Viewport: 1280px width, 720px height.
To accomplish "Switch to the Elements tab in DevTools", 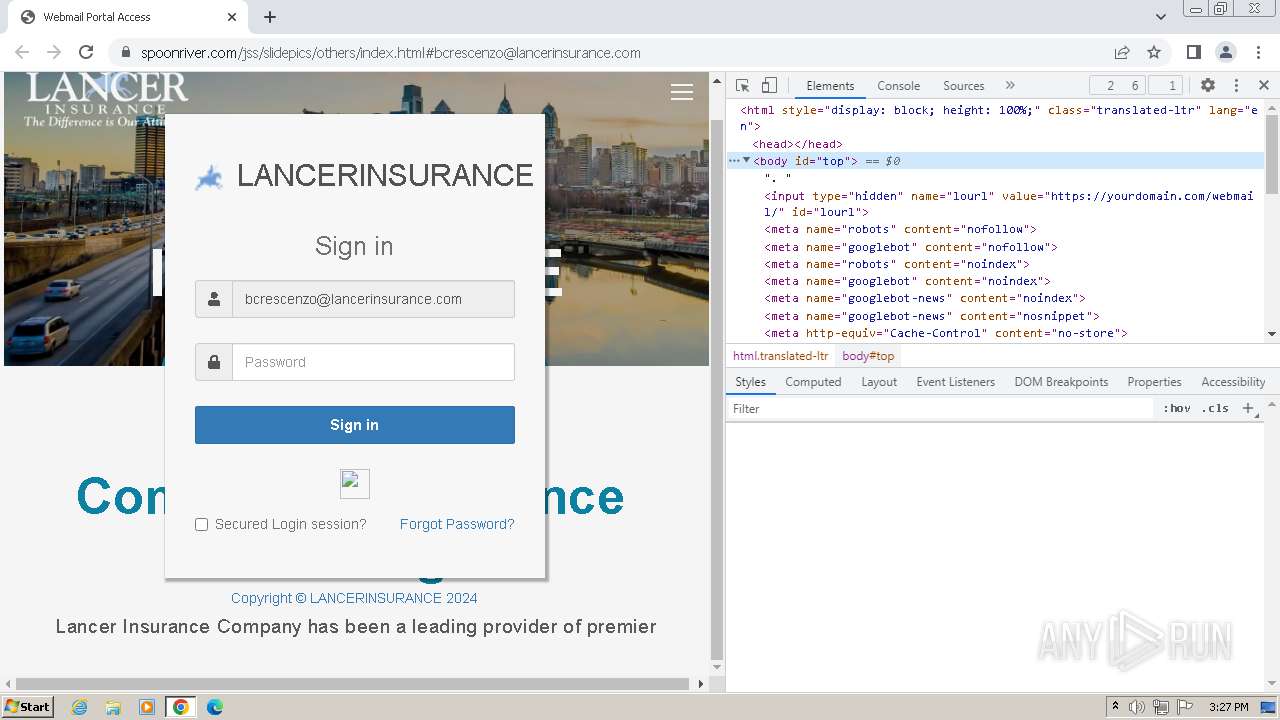I will click(x=830, y=85).
